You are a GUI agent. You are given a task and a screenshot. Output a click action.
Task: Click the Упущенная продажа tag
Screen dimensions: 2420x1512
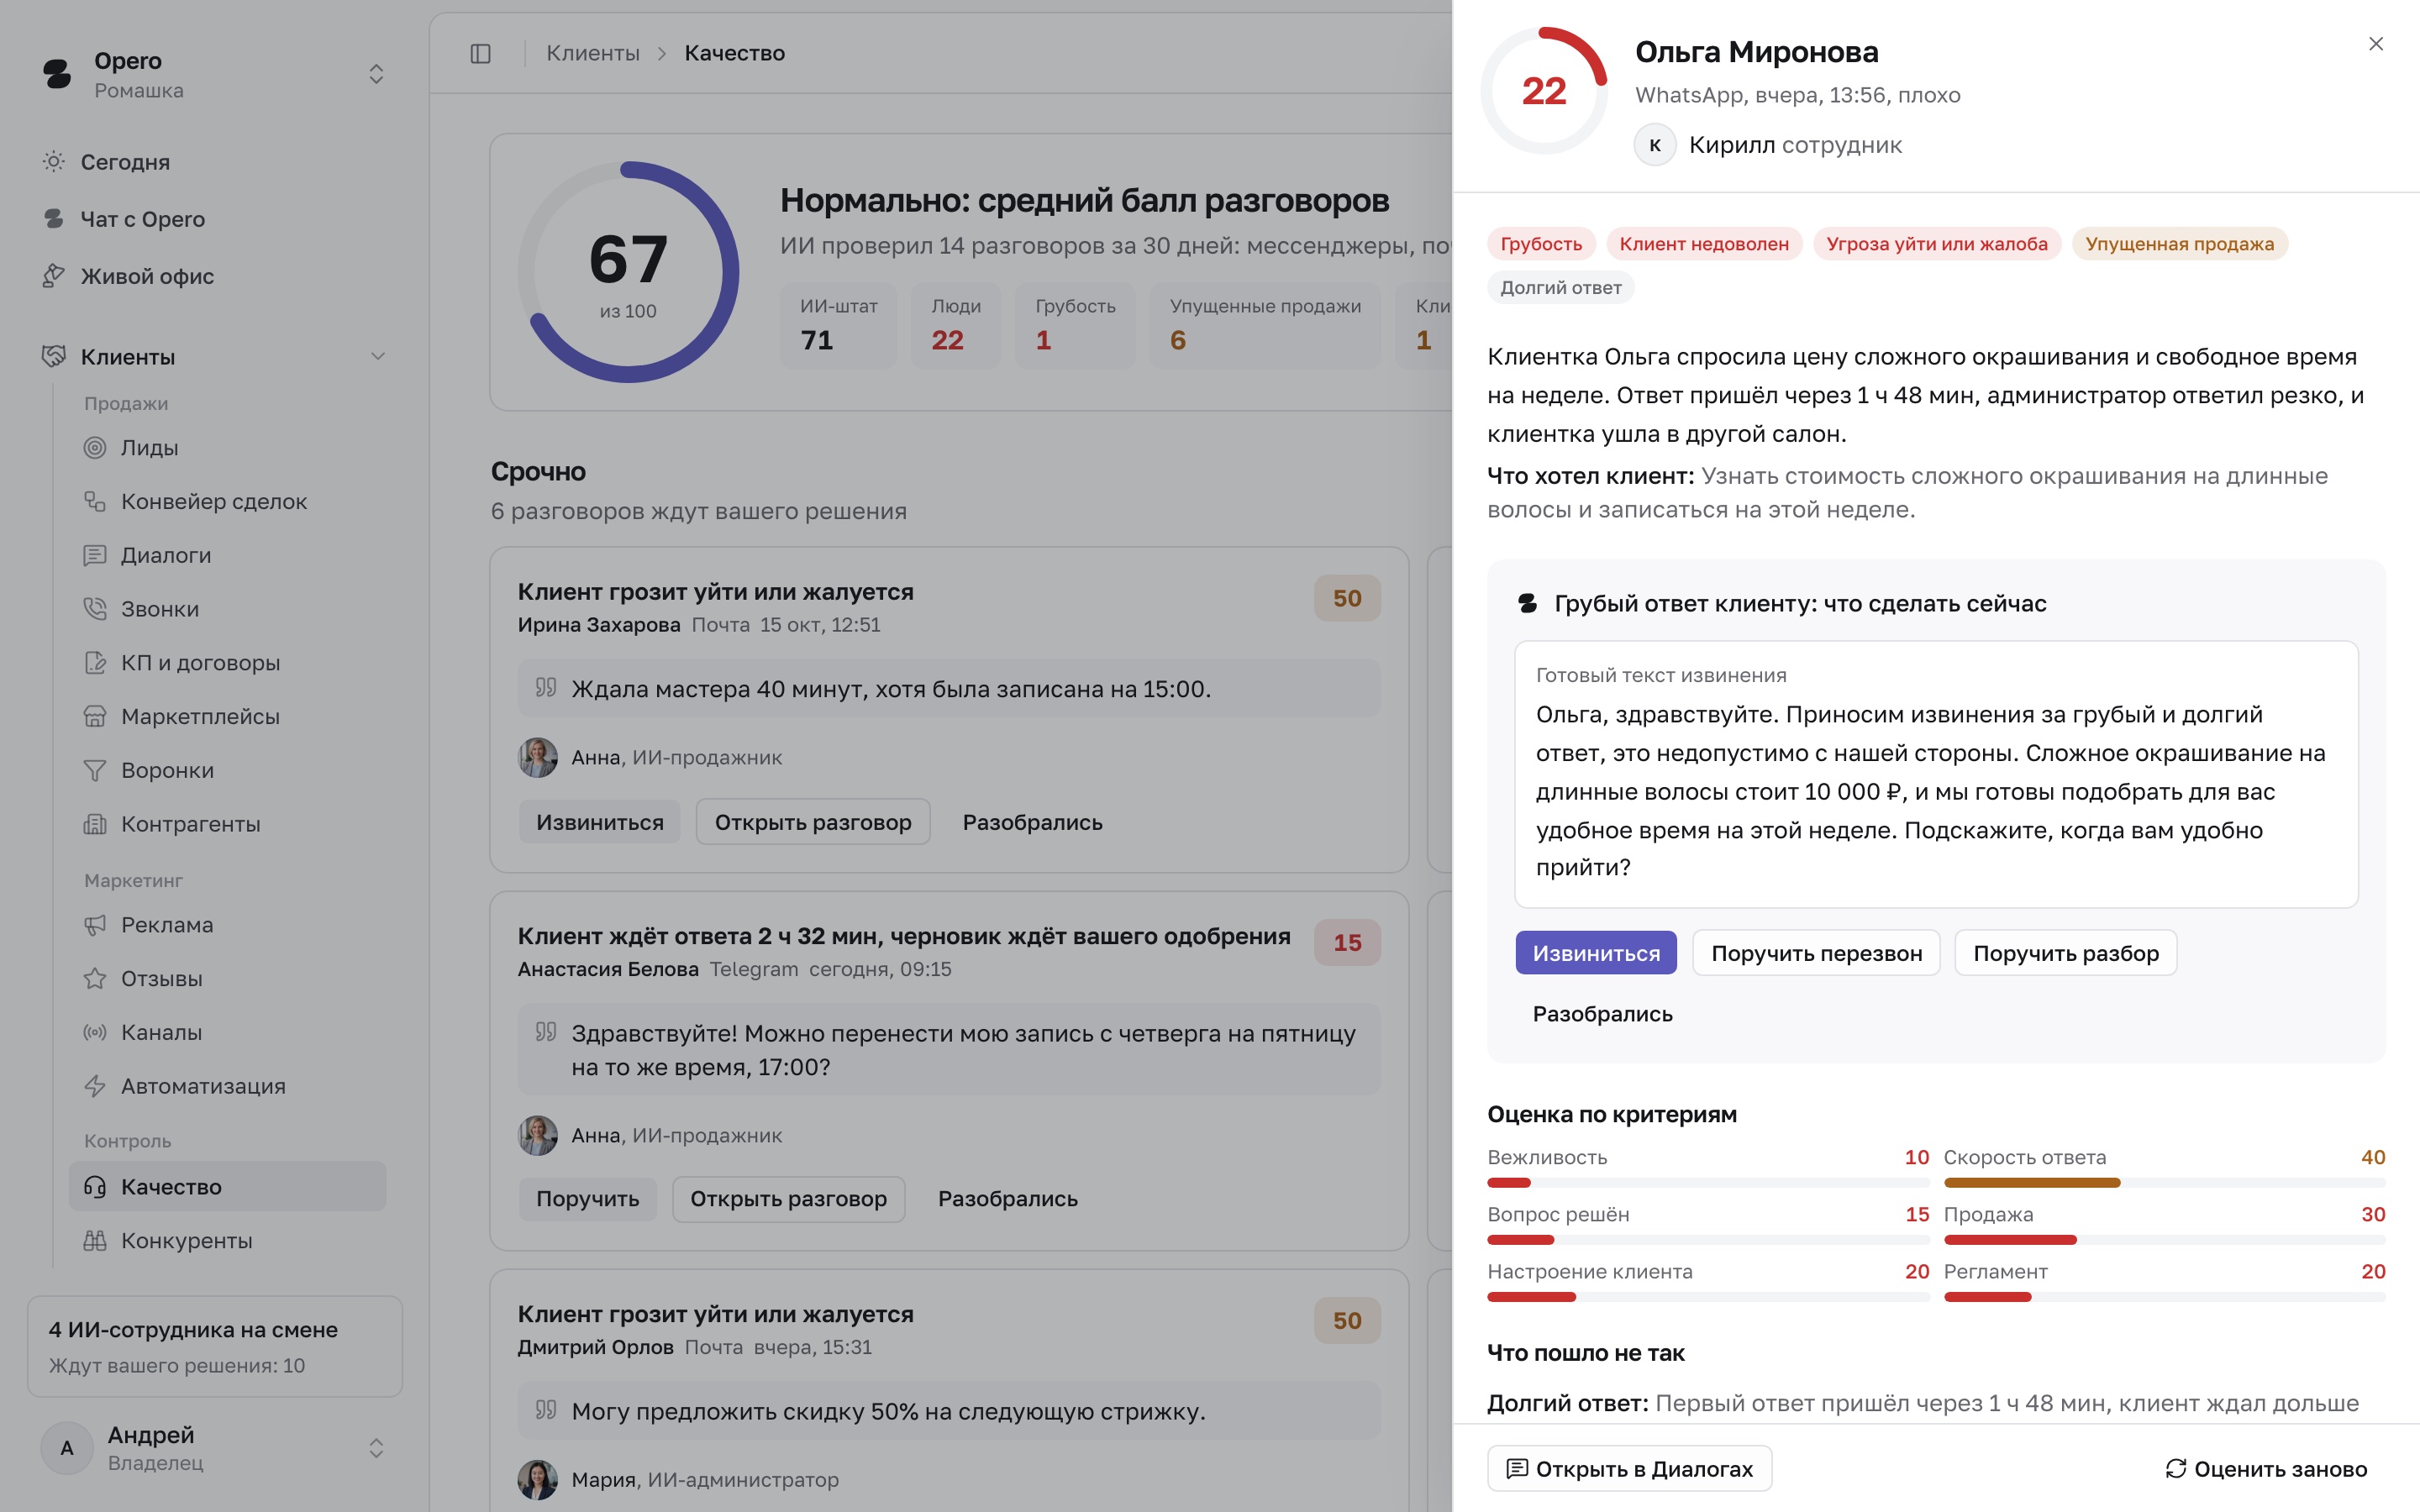click(x=2179, y=243)
